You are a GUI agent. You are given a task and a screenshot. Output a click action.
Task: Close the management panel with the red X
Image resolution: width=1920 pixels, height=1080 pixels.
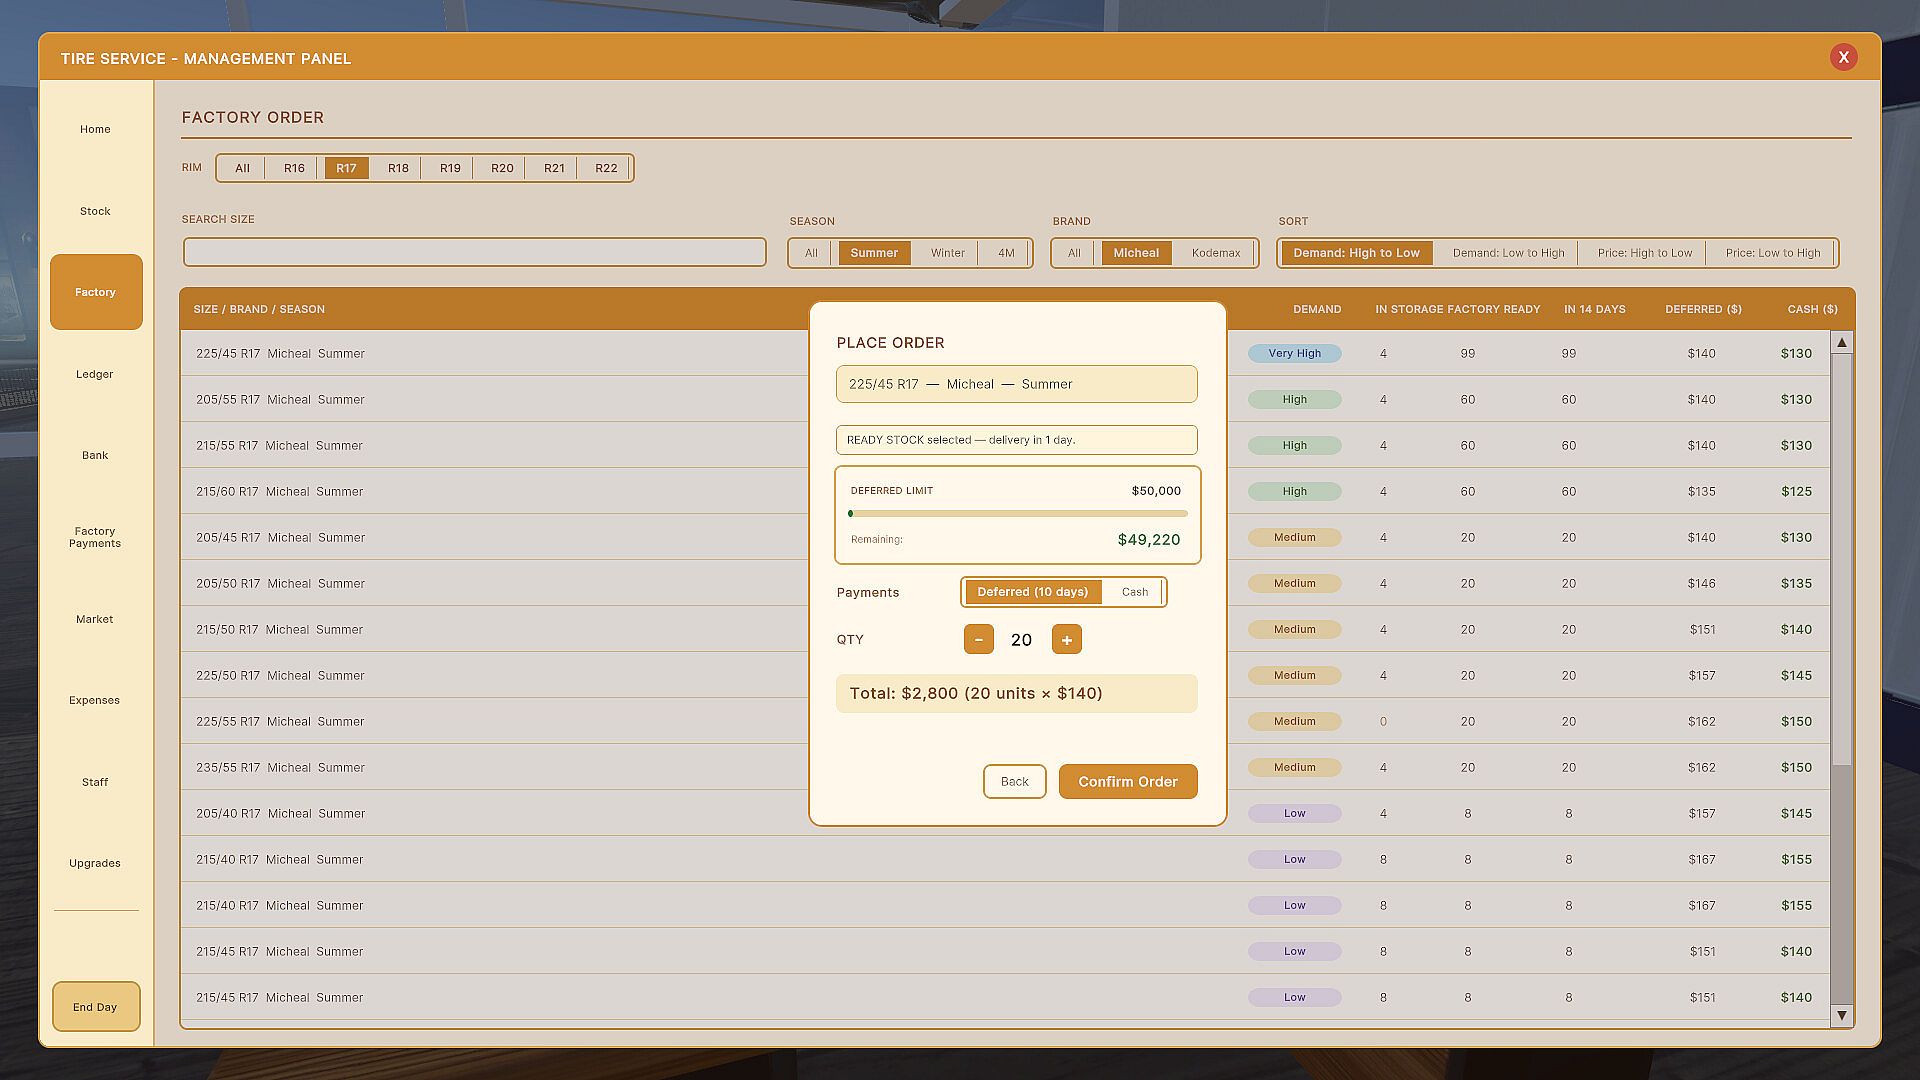tap(1843, 57)
